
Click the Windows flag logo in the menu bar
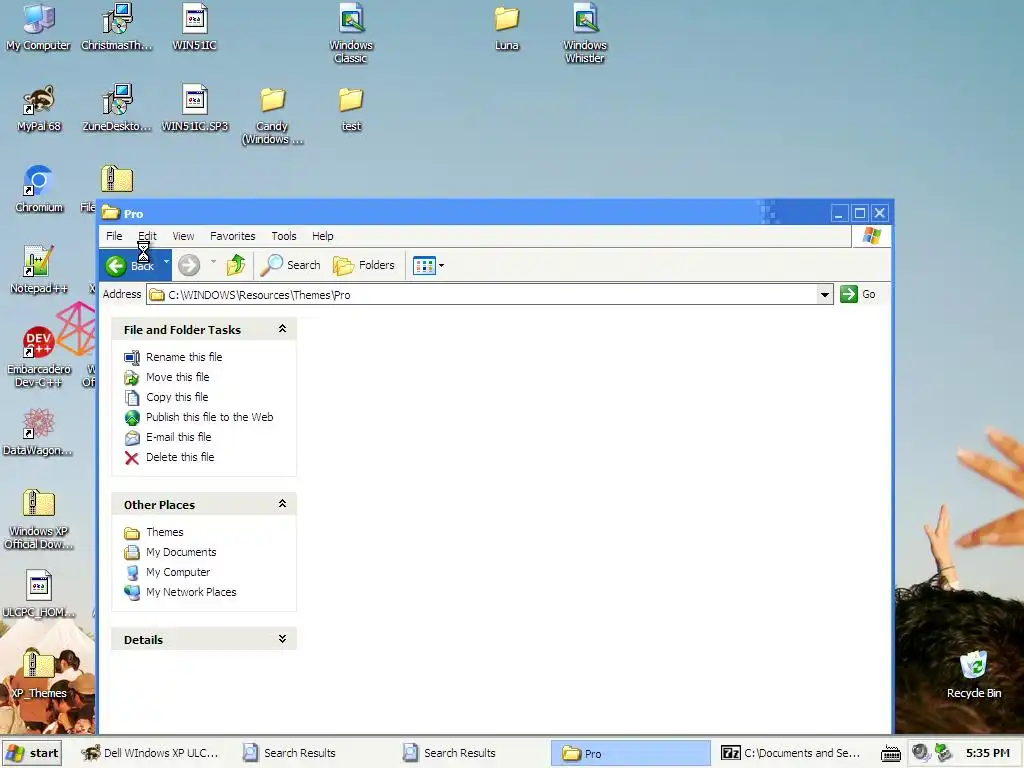[x=871, y=236]
